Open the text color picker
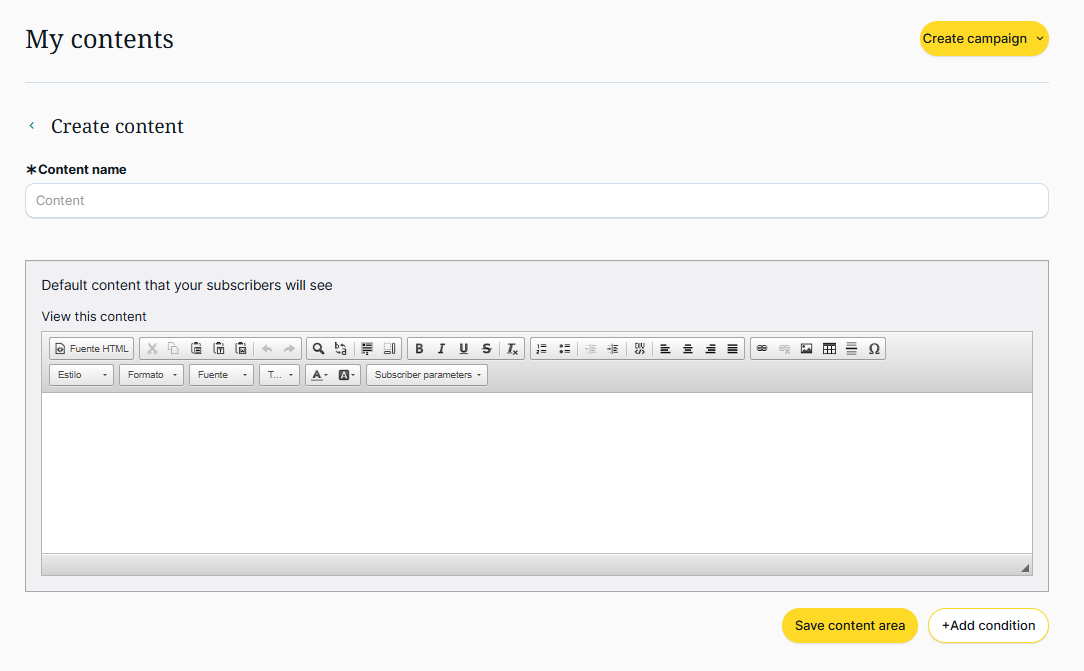 319,375
